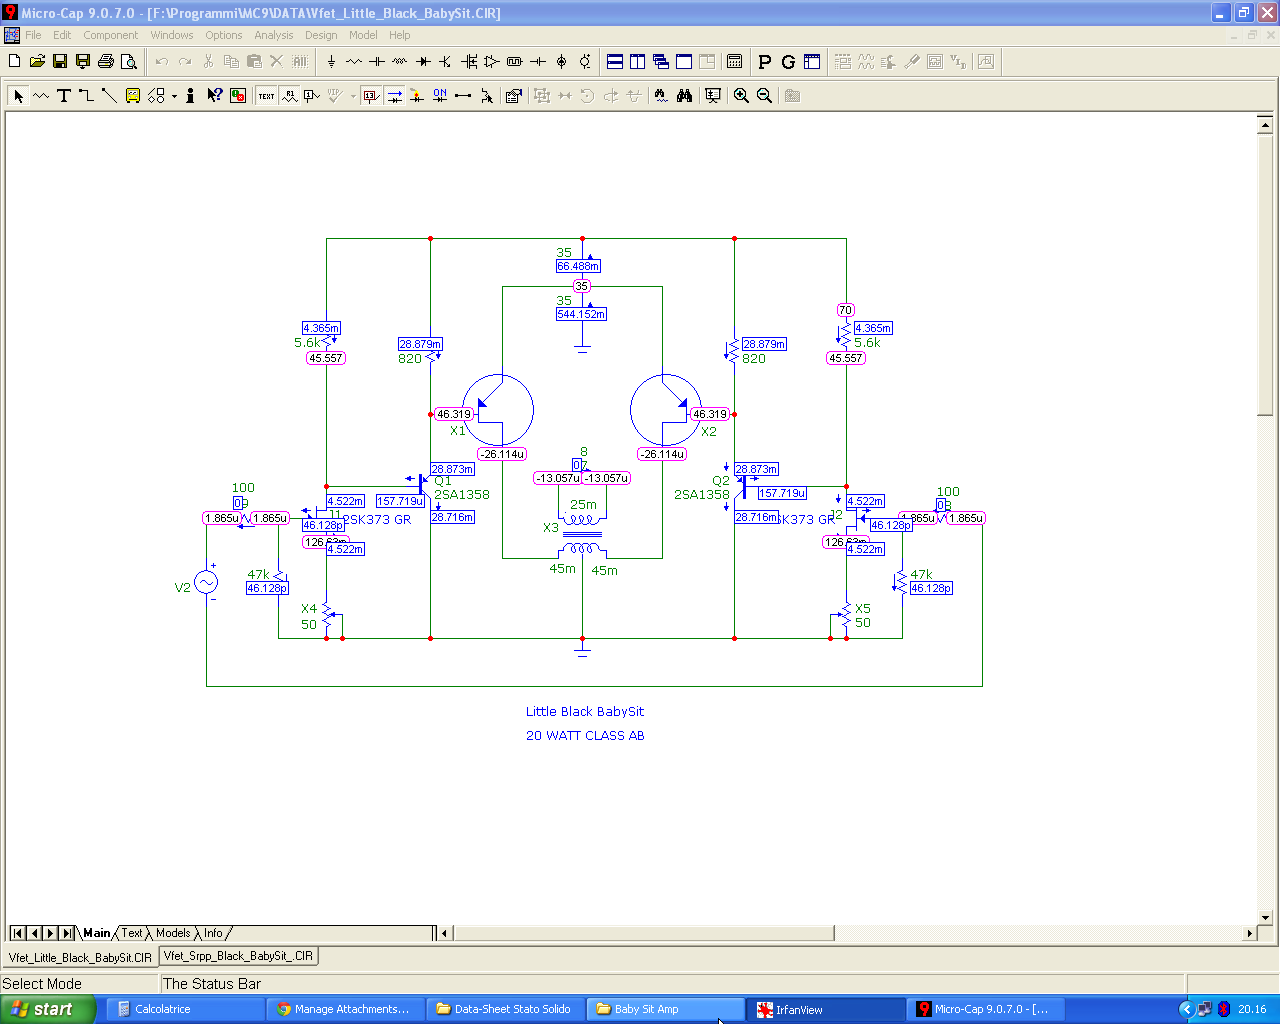1280x1024 pixels.
Task: Cascade the open windows
Action: tap(661, 61)
